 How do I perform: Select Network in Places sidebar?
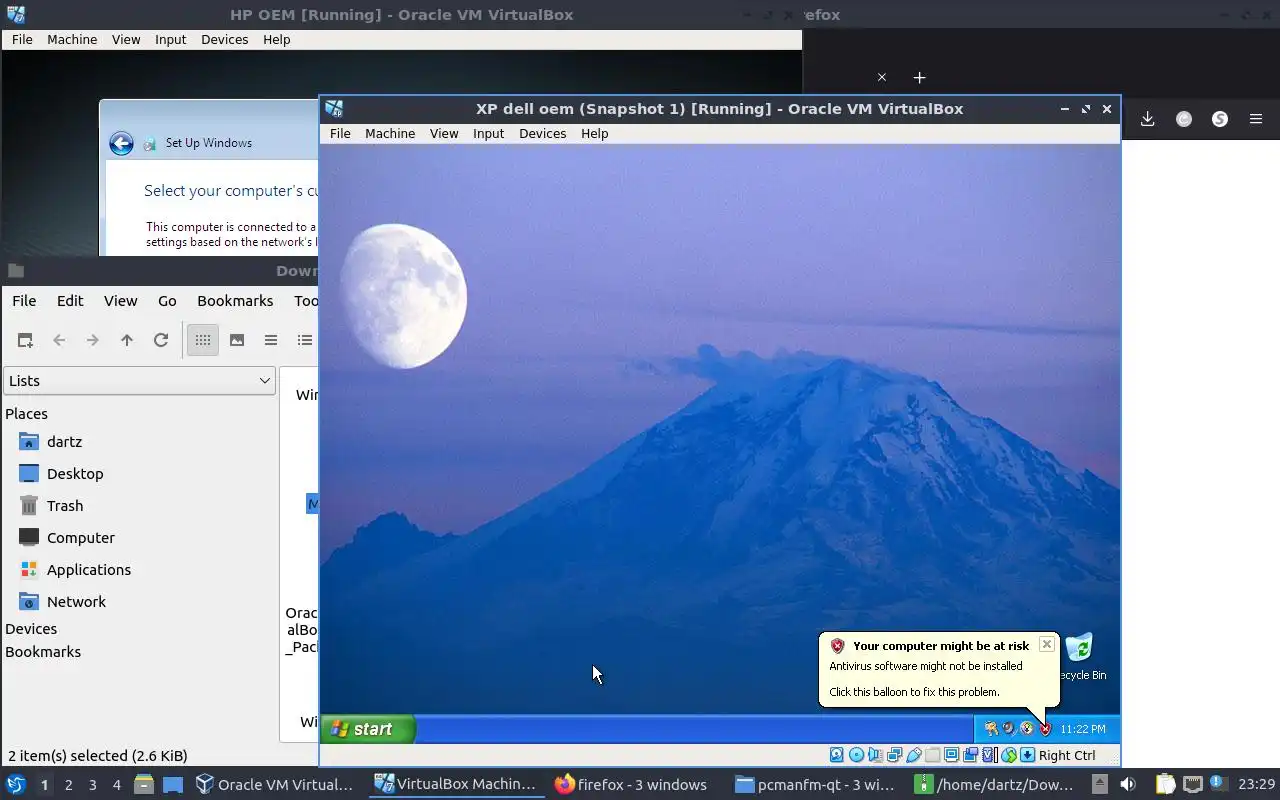pos(76,602)
